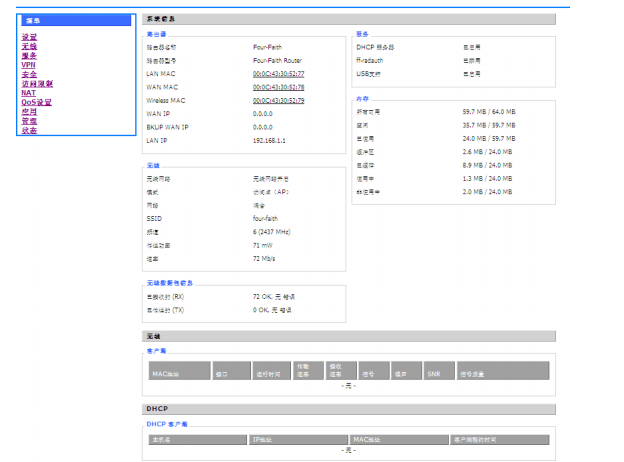Select the Wireless MAC label

pyautogui.click(x=166, y=101)
